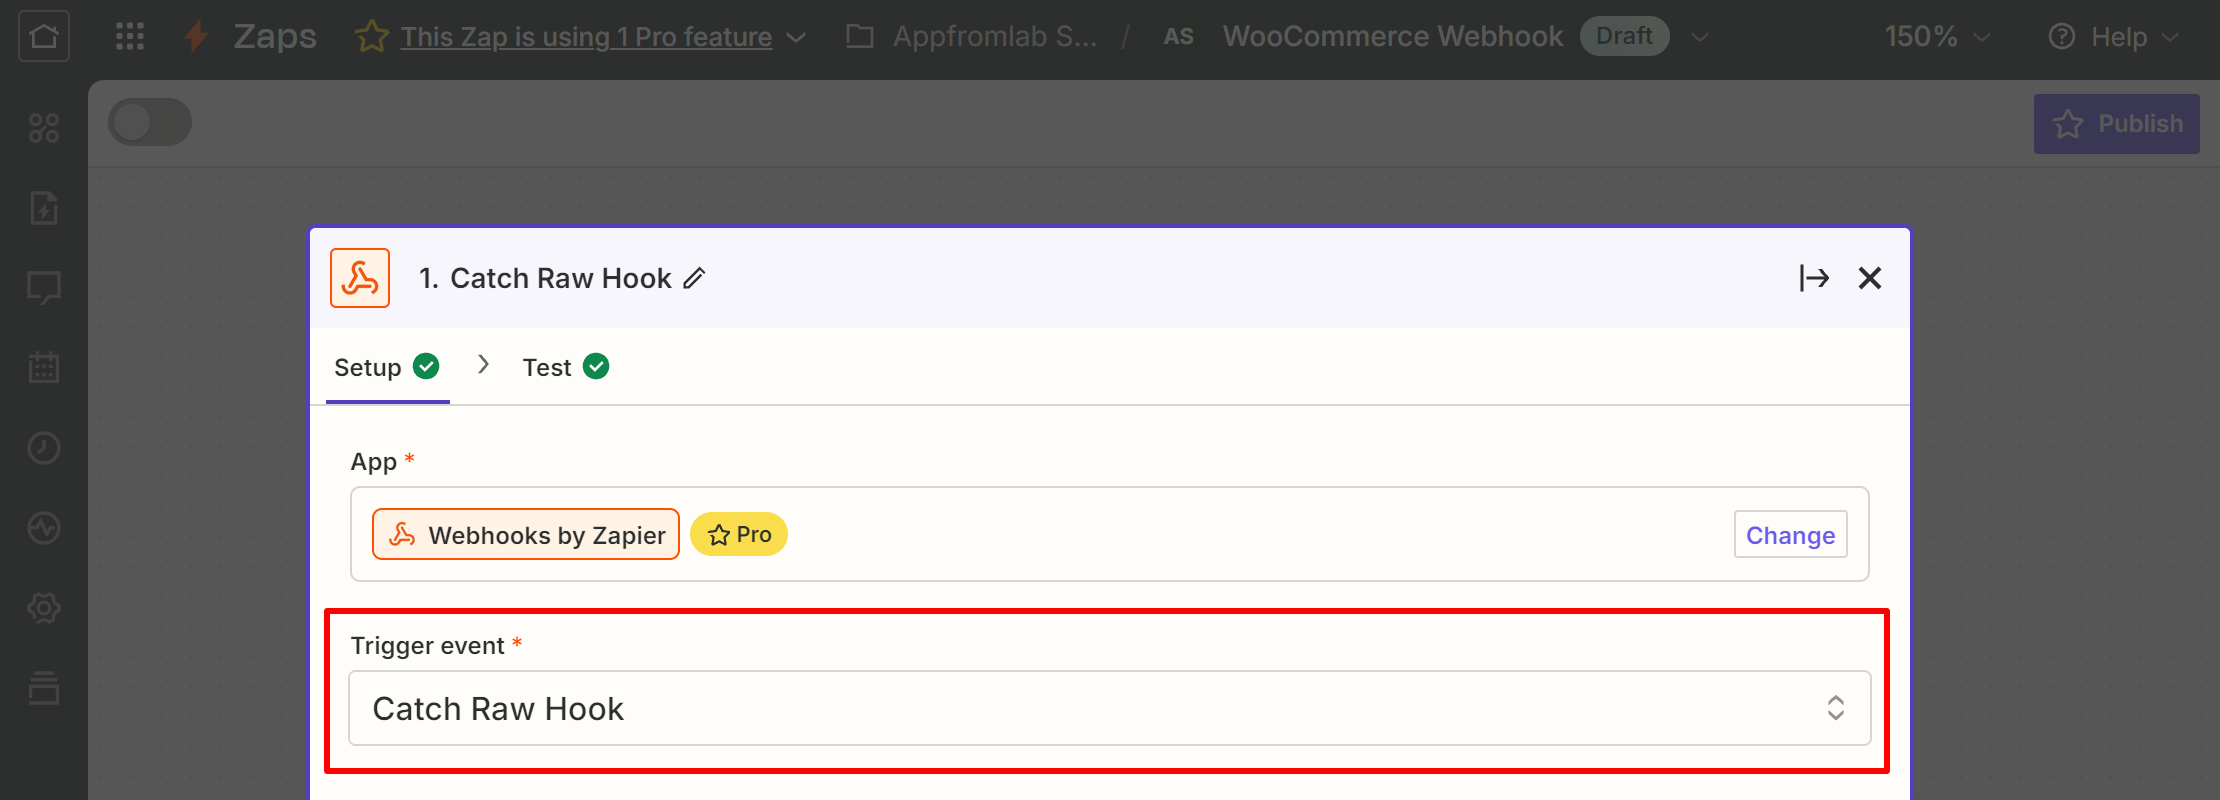Open the Appfromlab folder breadcrumb

point(995,36)
